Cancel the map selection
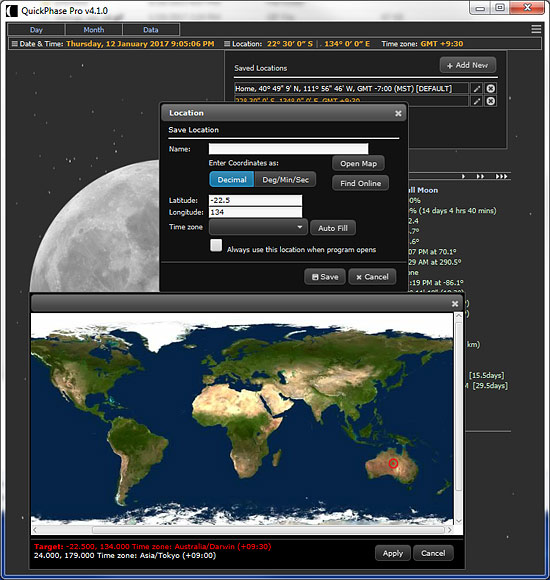The width and height of the screenshot is (550, 580). tap(433, 553)
